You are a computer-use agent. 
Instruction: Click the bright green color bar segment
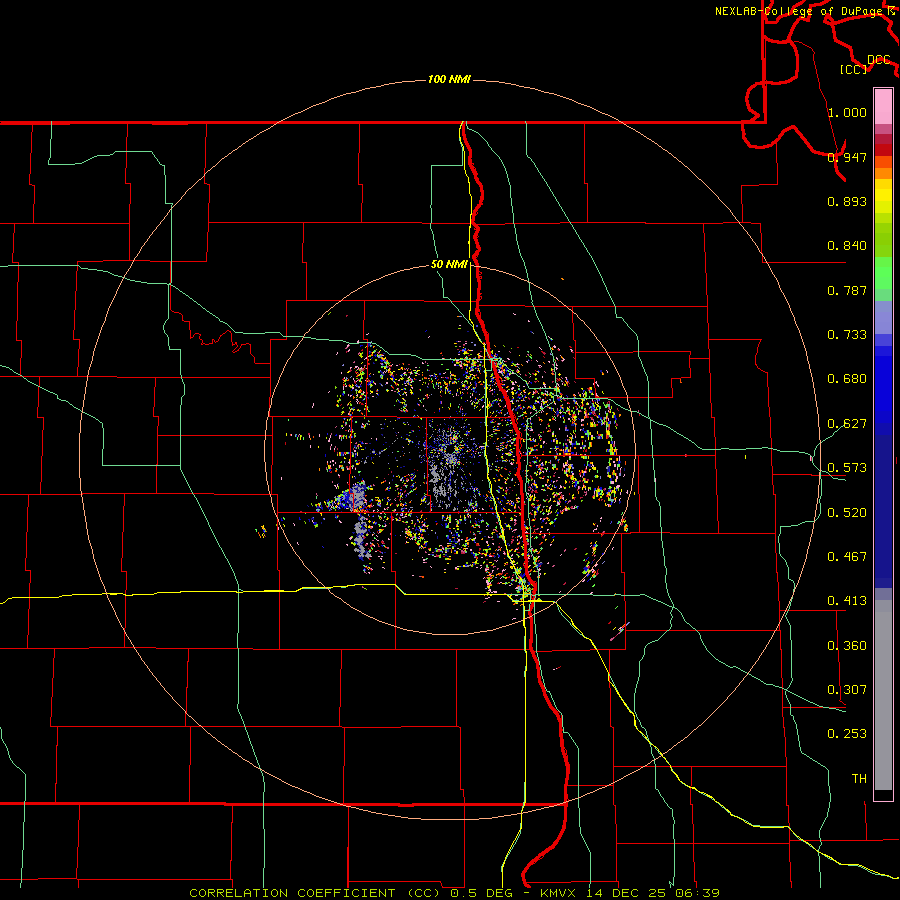(883, 273)
